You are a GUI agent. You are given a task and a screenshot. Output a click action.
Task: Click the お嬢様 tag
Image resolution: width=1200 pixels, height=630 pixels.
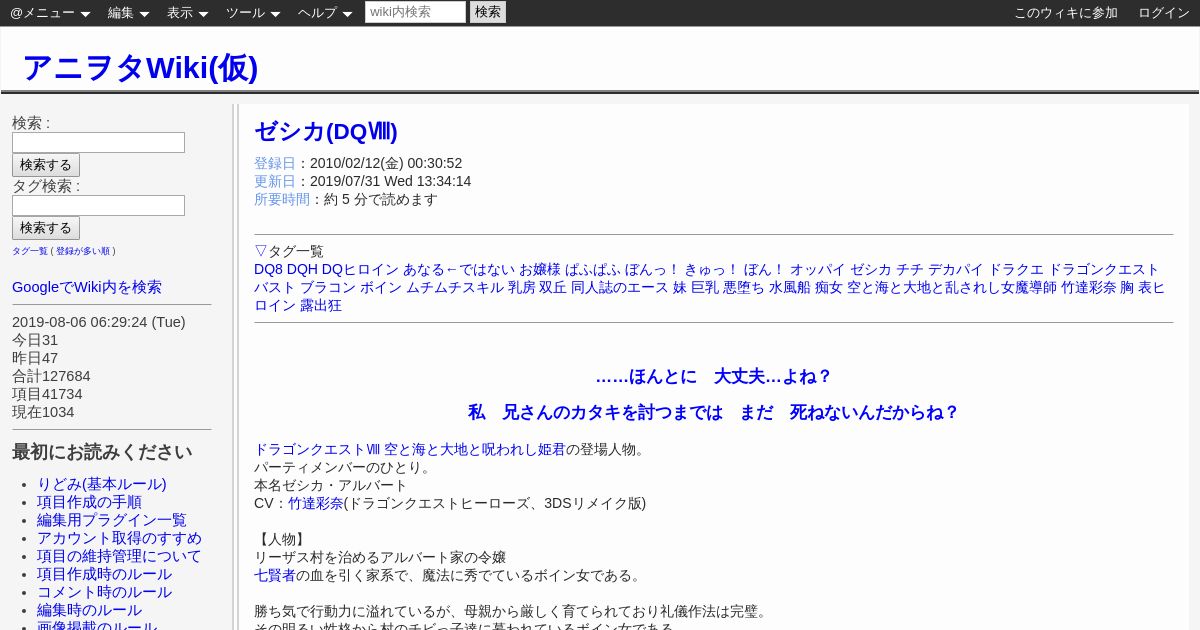click(x=540, y=269)
